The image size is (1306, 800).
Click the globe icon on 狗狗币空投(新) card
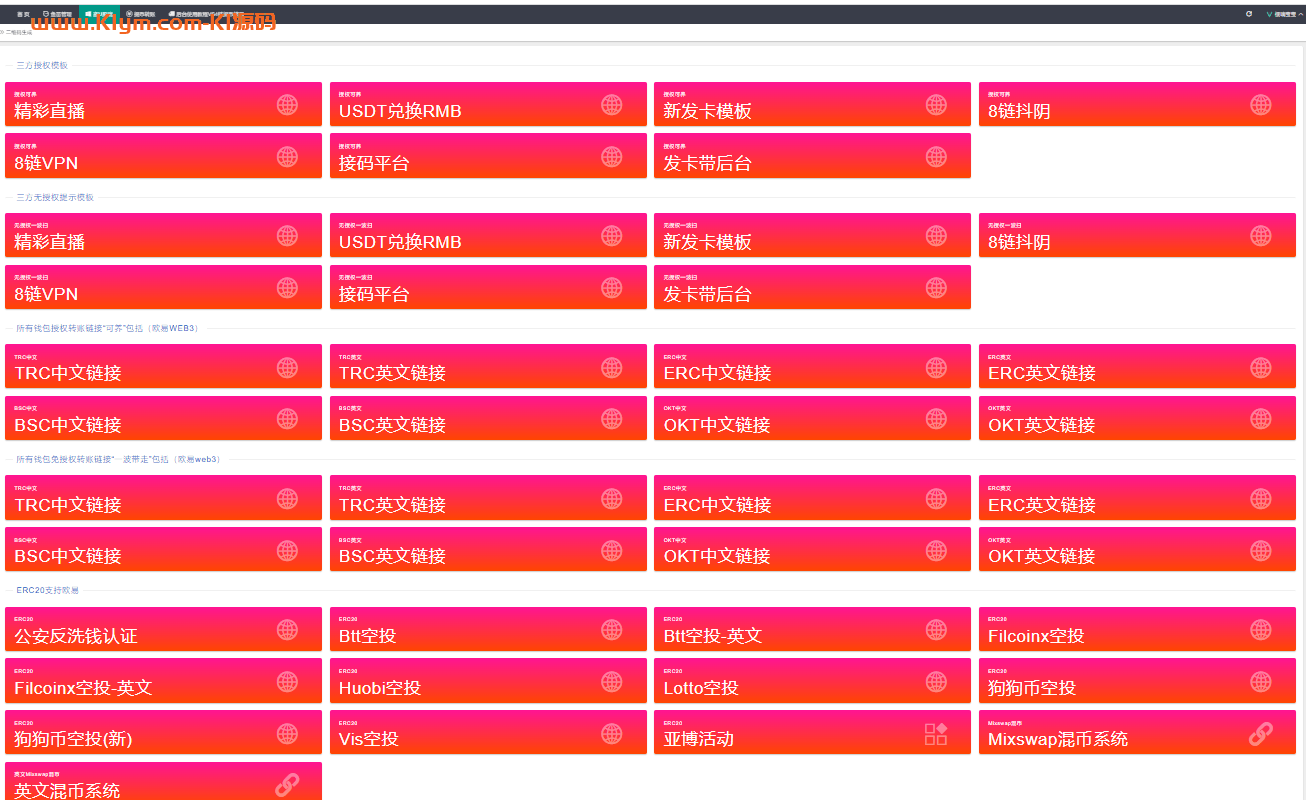point(287,734)
